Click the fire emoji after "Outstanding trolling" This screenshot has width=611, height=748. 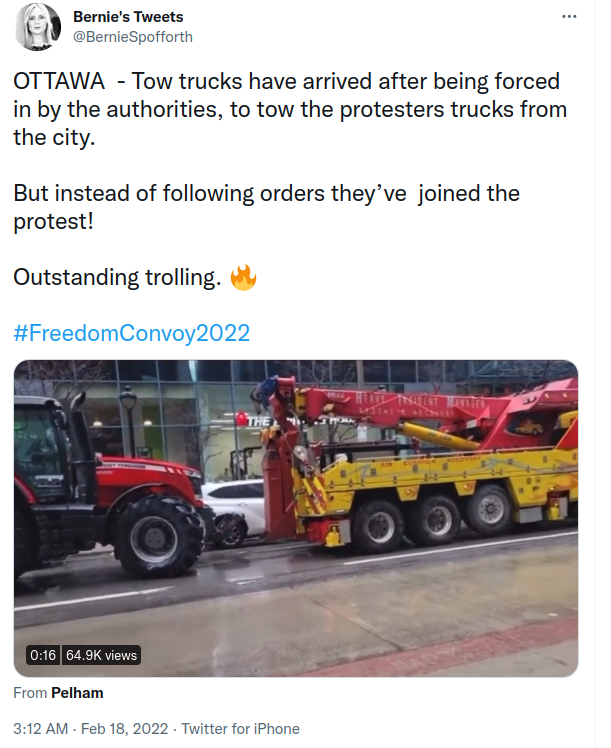(x=243, y=277)
